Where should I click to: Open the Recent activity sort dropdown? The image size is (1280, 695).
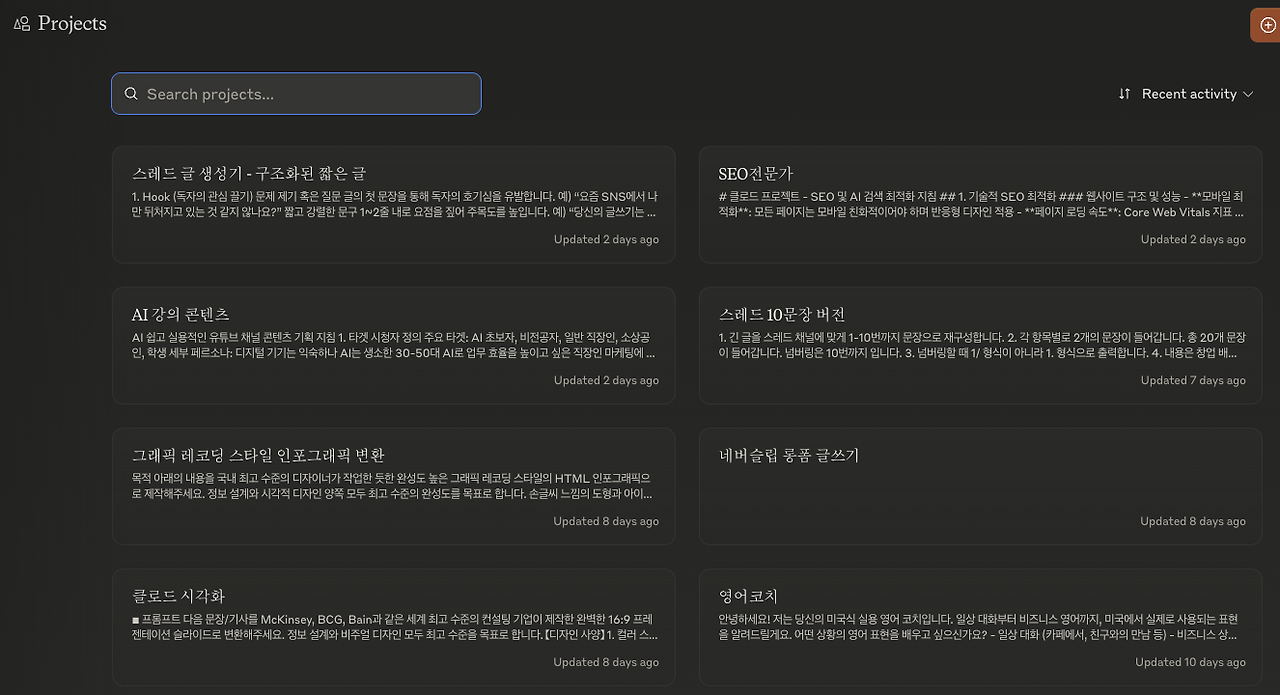[1186, 93]
